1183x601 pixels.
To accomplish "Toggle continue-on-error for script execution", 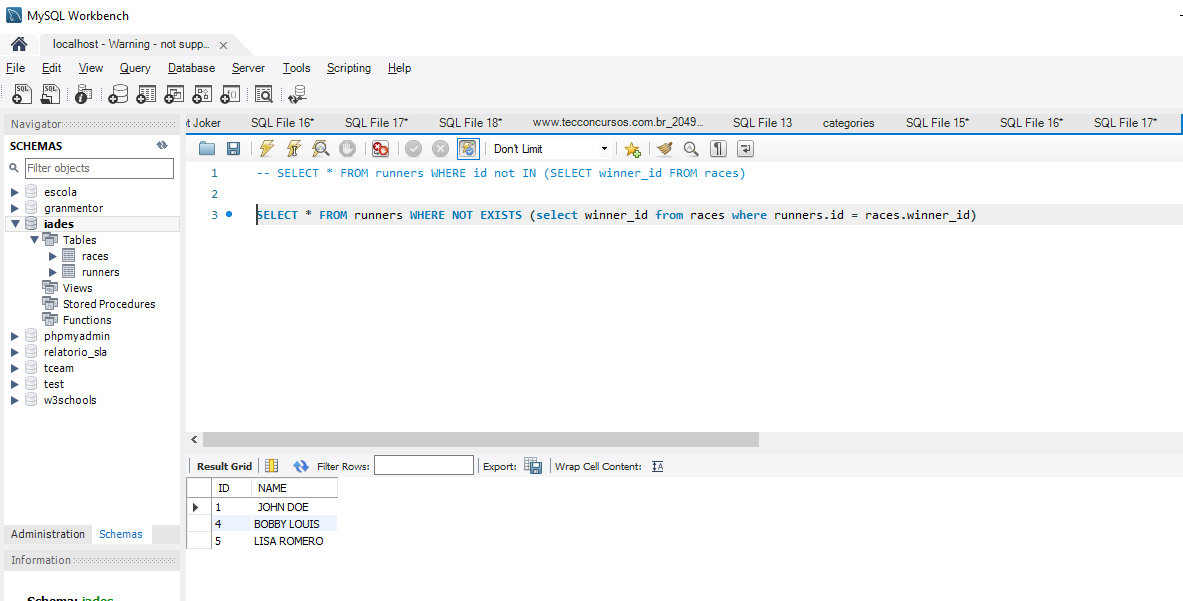I will click(380, 149).
